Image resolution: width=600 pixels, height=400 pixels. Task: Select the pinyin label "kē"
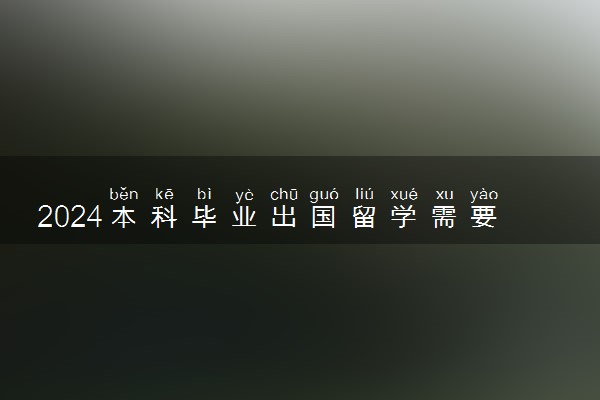pos(164,194)
